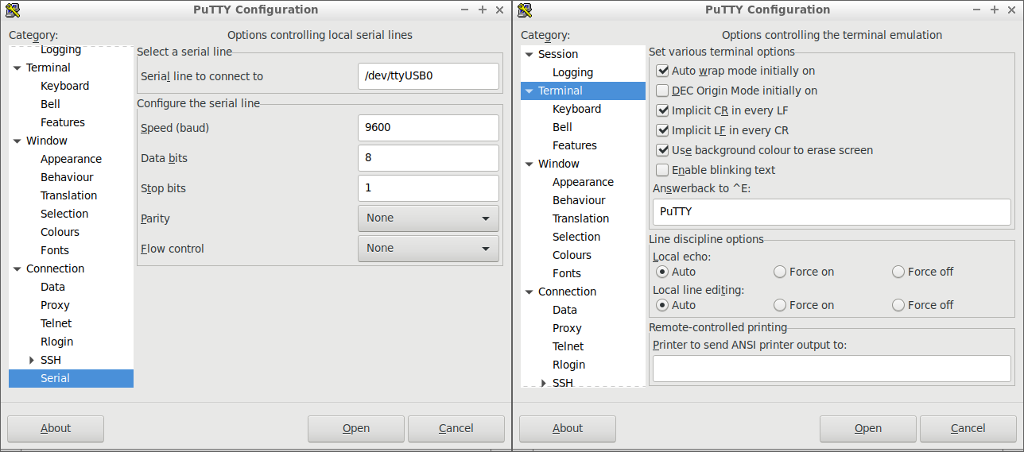This screenshot has width=1024, height=452.
Task: Select Rlogin in left window tree
Action: click(x=57, y=342)
